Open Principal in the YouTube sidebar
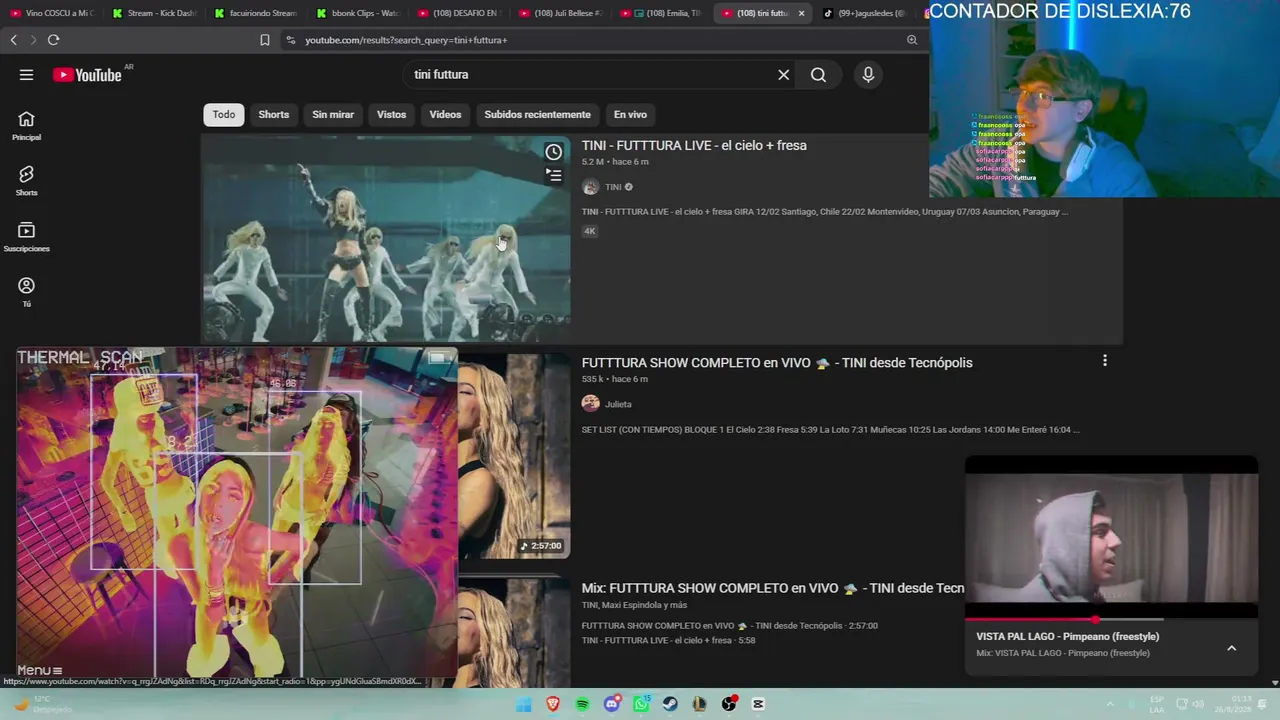Image resolution: width=1280 pixels, height=720 pixels. [26, 126]
